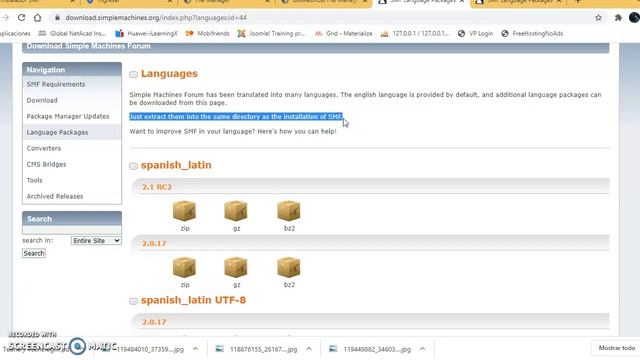Bookmark this page with star icon
The width and height of the screenshot is (640, 360).
(x=598, y=18)
